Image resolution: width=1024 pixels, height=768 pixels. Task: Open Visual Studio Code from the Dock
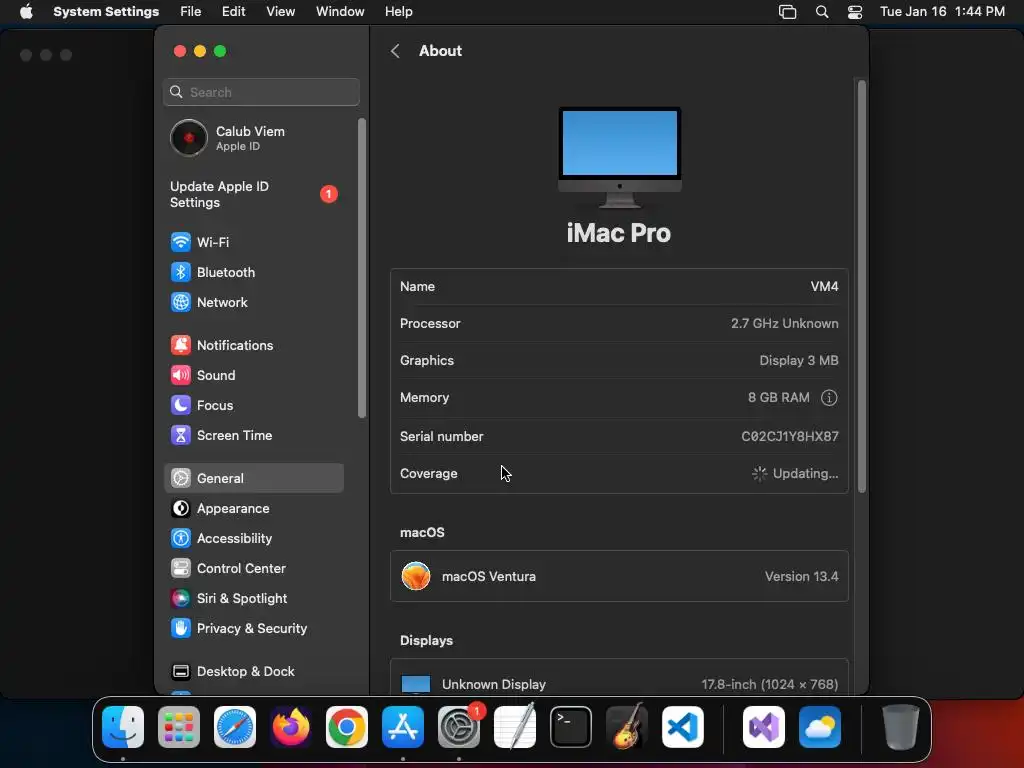tap(682, 727)
